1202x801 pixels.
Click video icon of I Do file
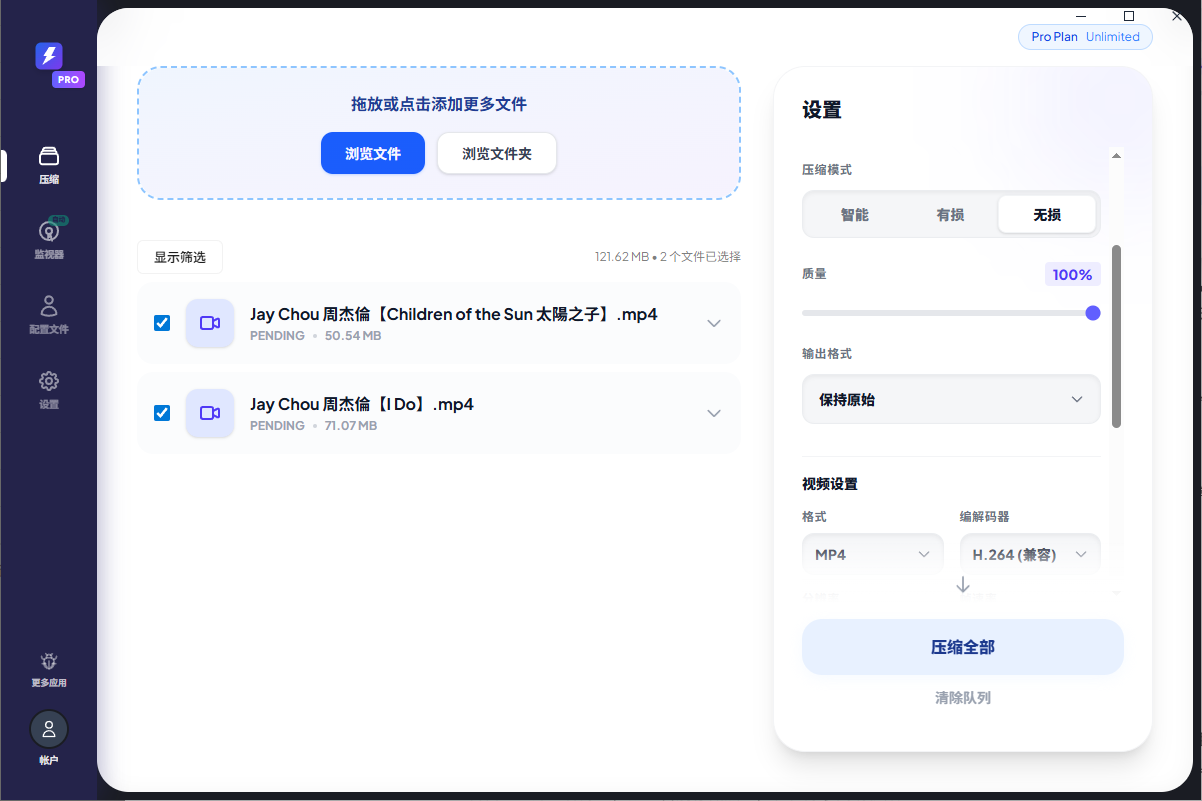(x=210, y=413)
